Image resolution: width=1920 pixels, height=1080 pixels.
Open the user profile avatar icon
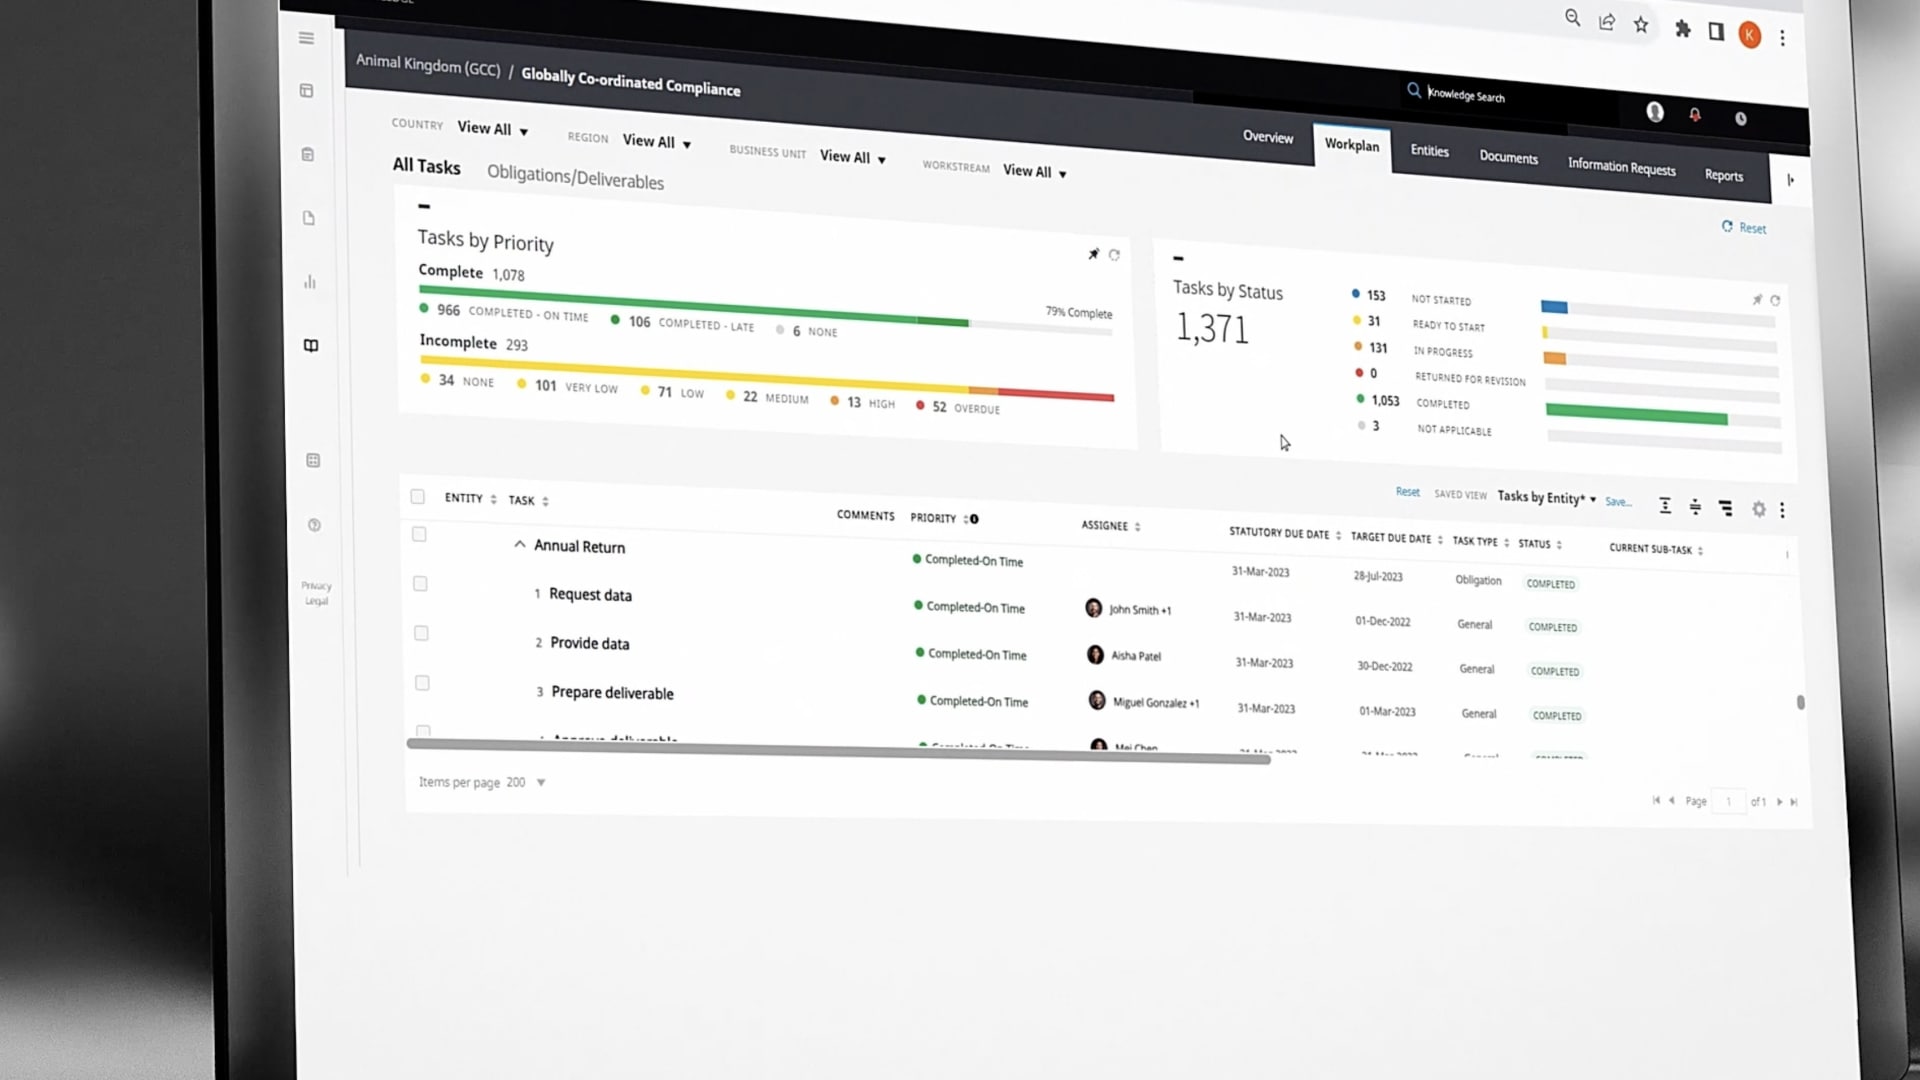point(1655,112)
